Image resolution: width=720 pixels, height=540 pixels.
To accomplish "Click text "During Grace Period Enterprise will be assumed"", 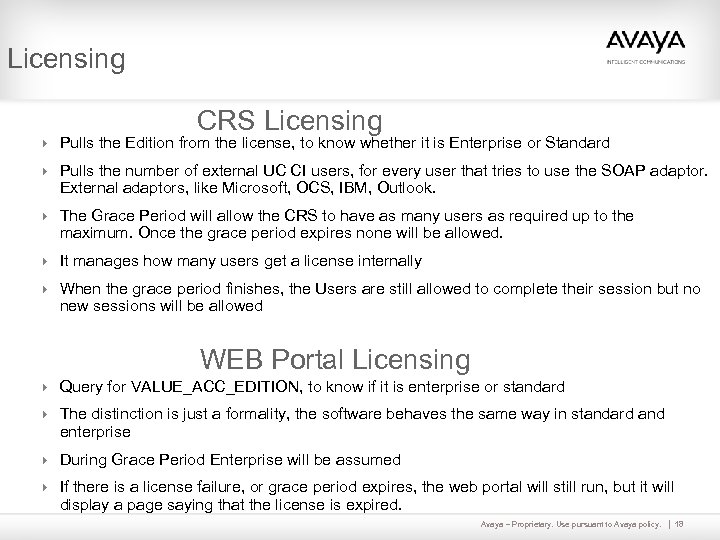I will point(230,460).
